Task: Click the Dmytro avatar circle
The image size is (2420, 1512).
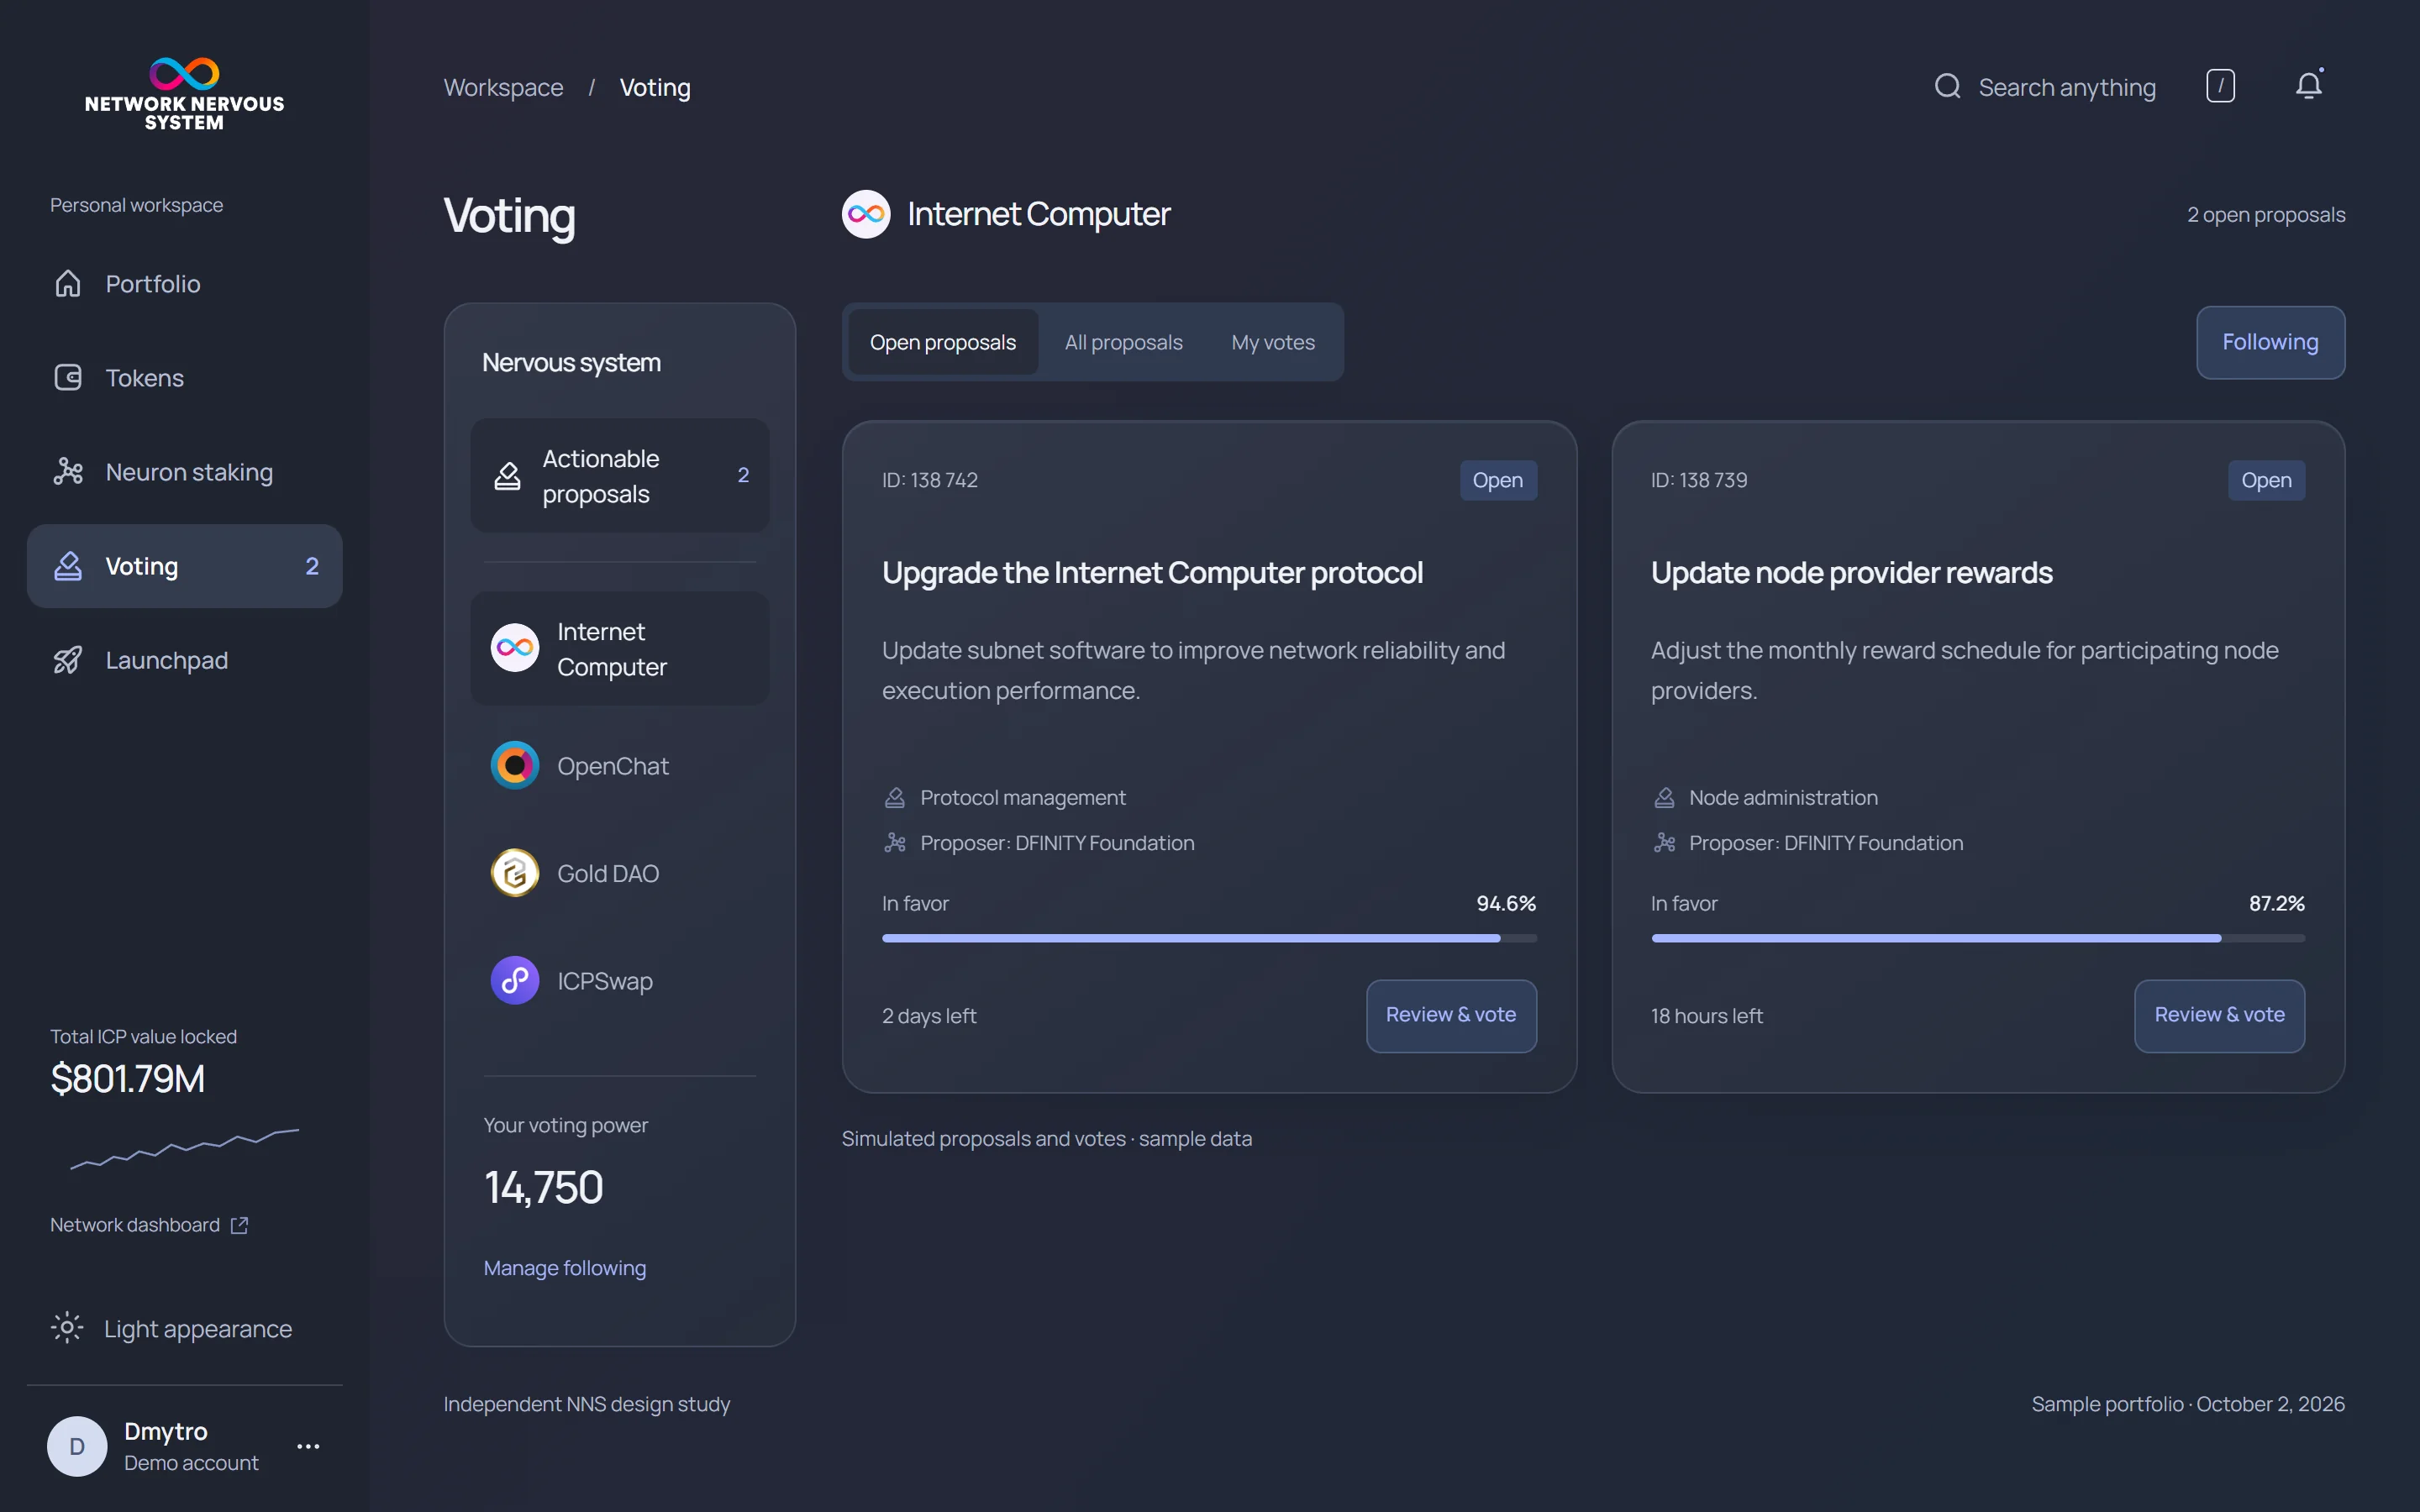Action: 77,1446
